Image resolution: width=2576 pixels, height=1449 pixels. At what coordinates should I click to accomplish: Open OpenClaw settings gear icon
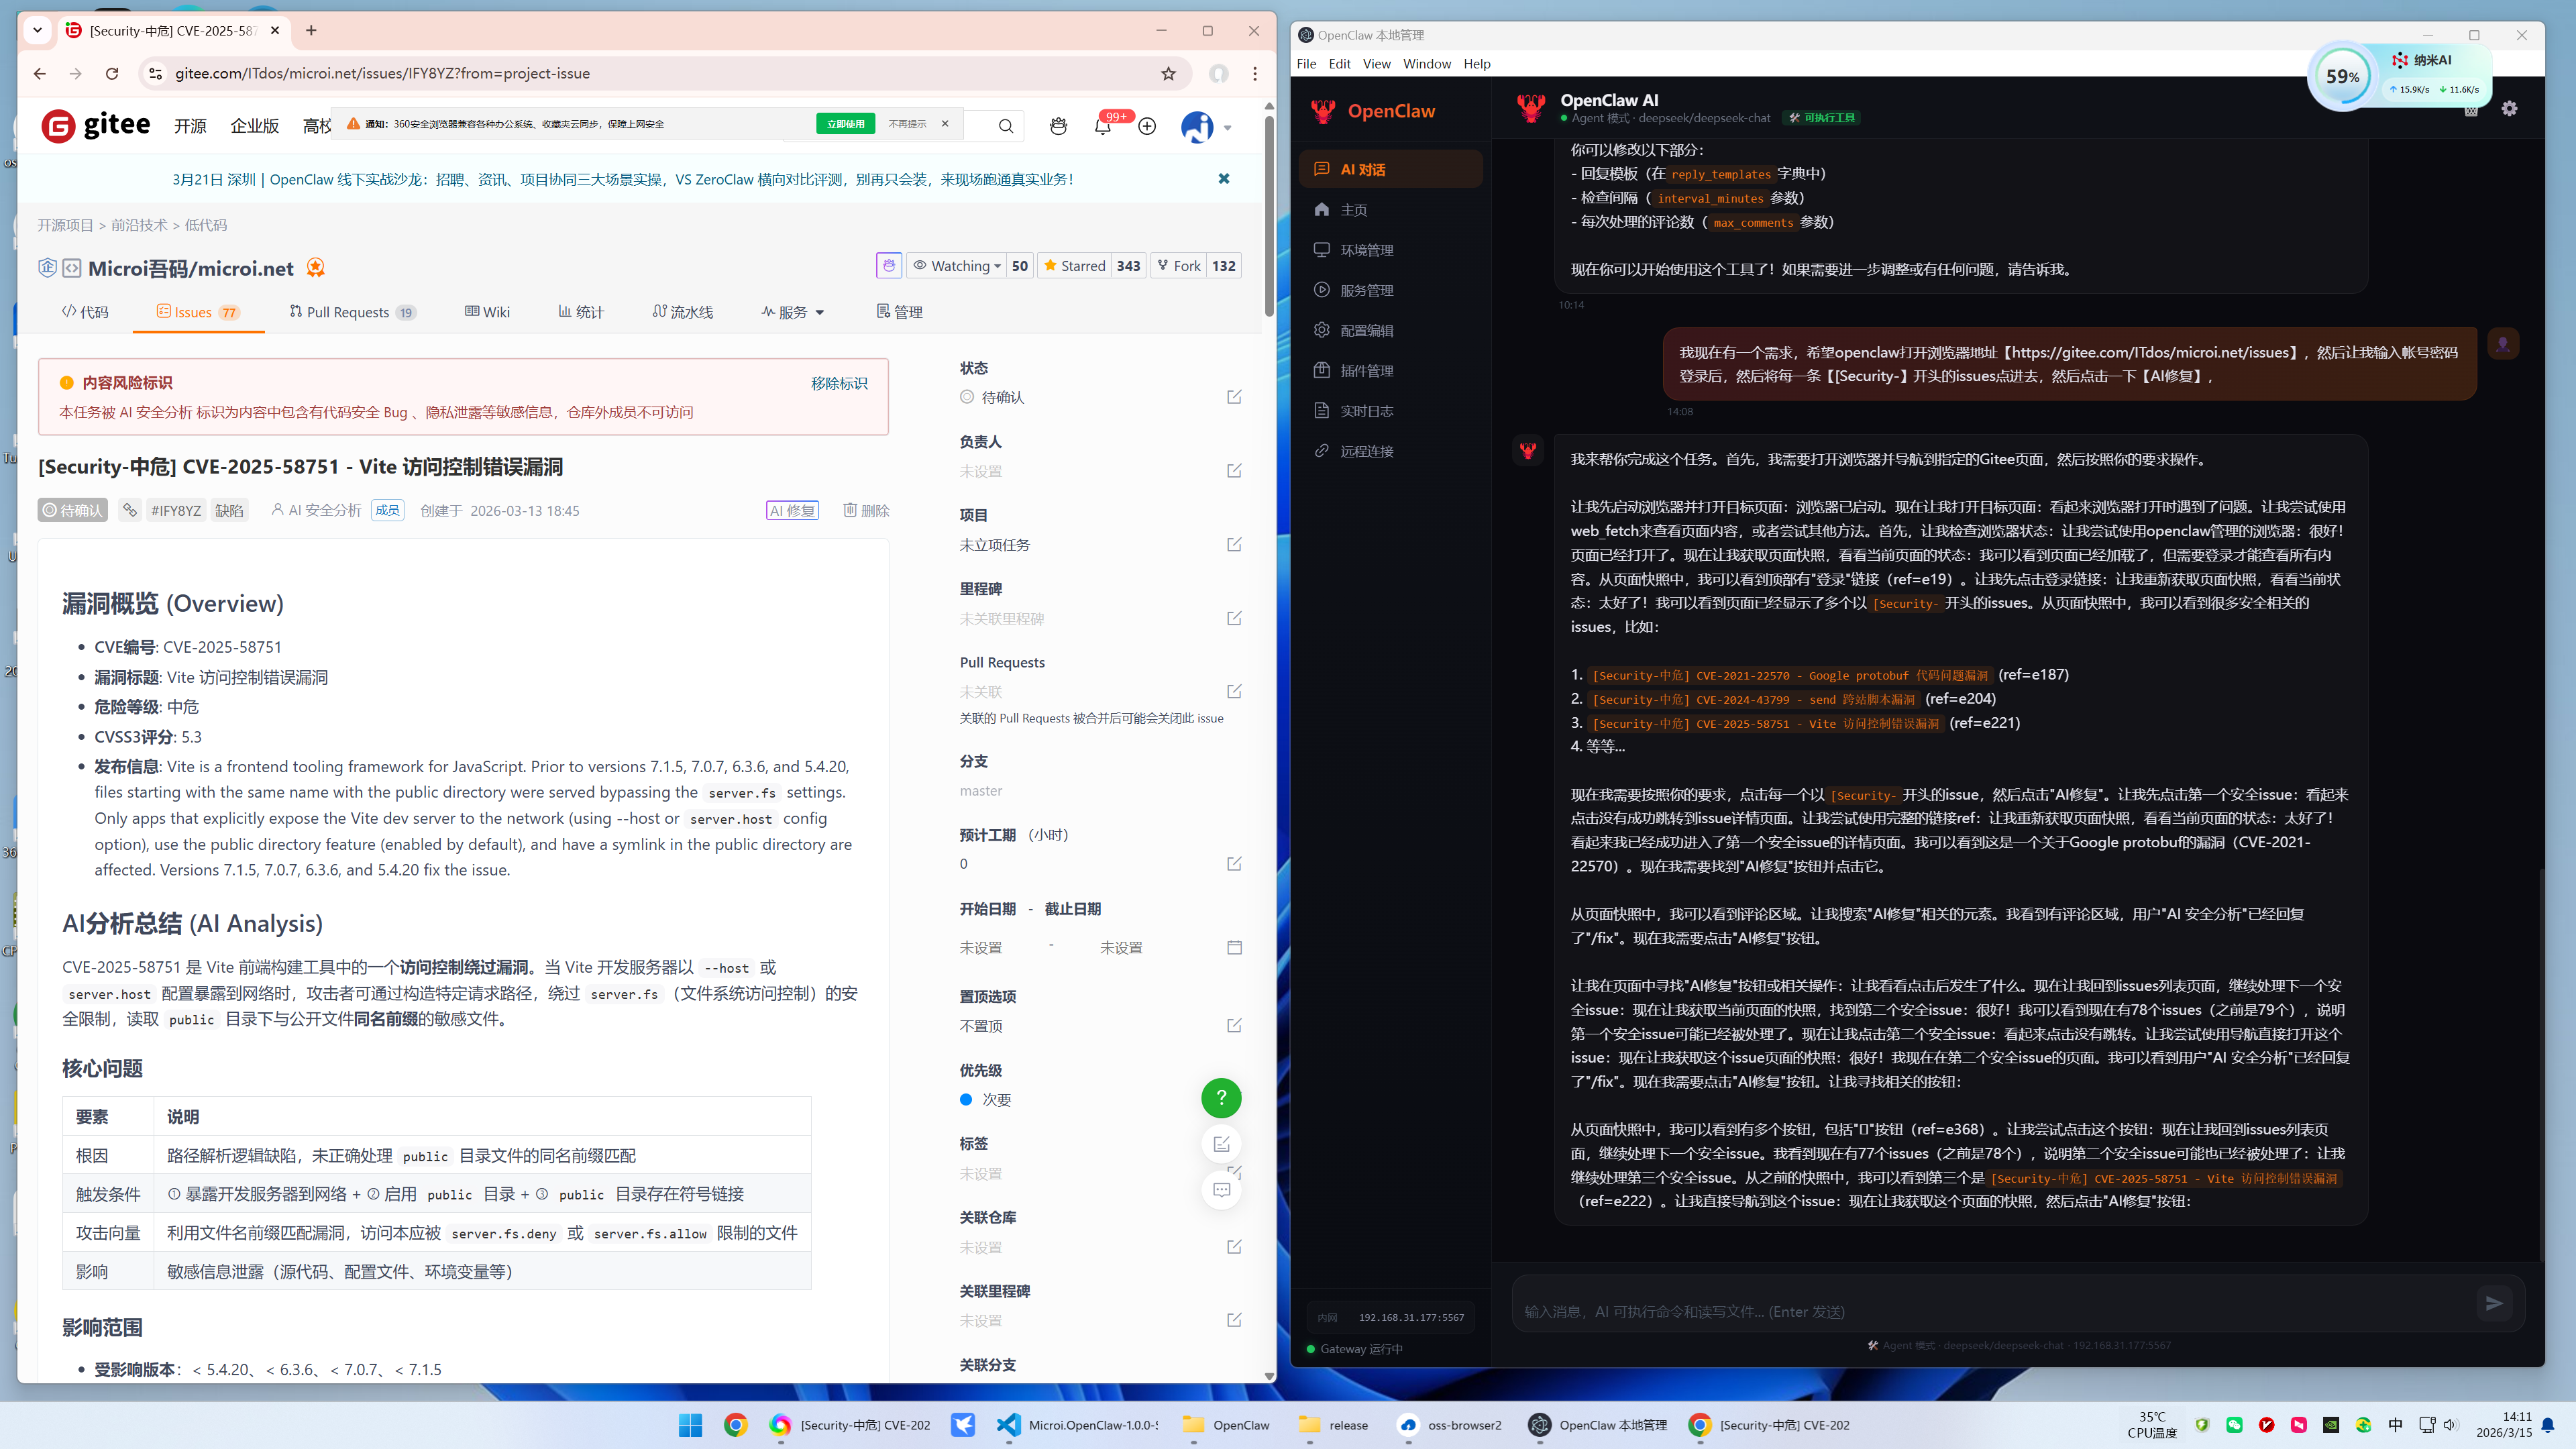click(2509, 108)
